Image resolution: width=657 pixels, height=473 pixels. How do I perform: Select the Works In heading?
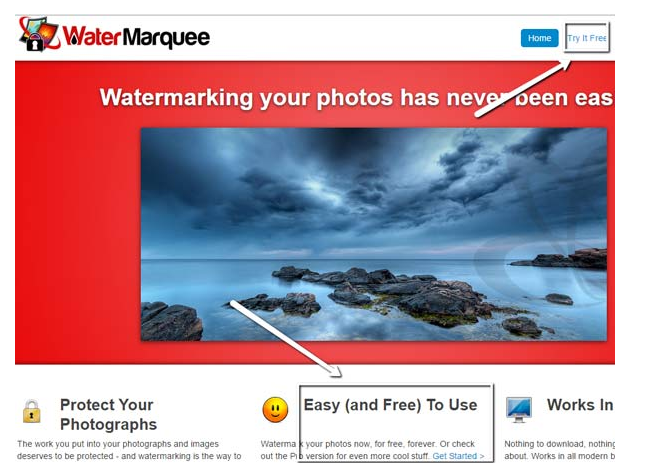580,405
